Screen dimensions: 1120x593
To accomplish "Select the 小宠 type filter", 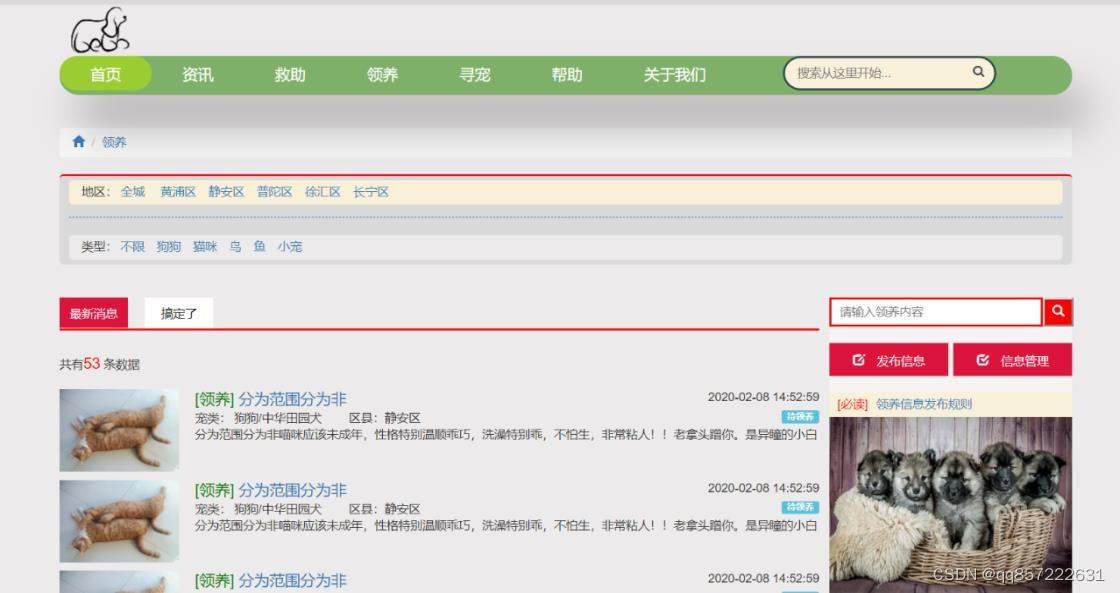I will coord(290,246).
